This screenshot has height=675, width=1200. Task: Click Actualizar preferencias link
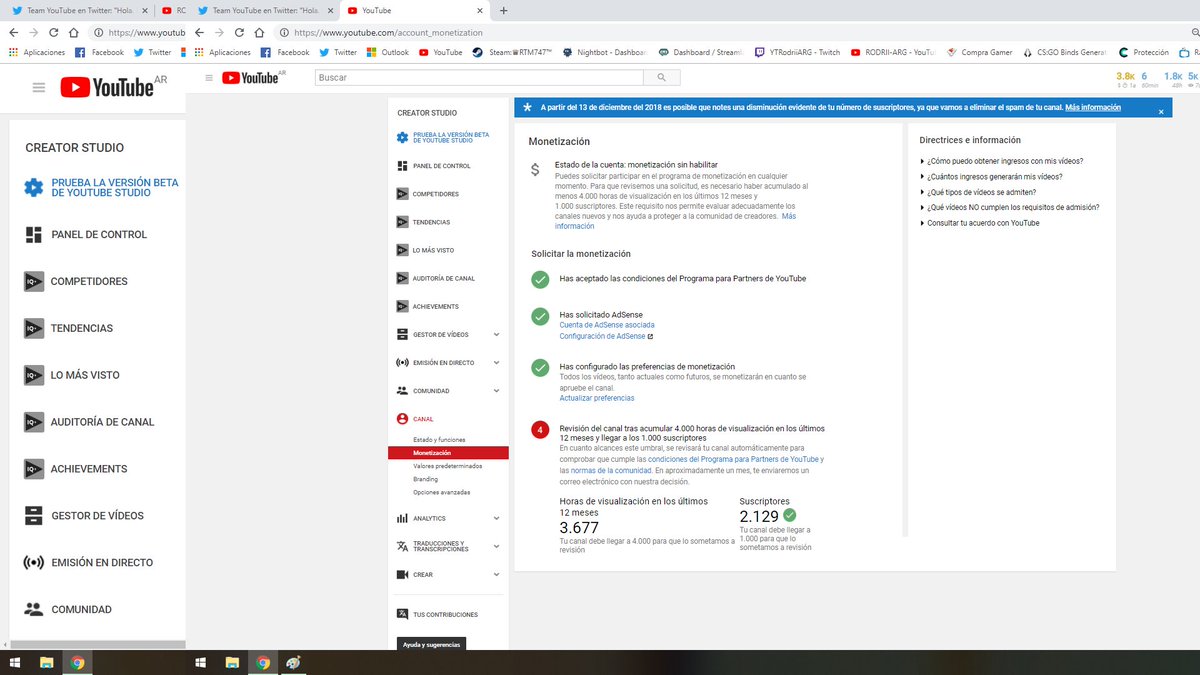click(596, 398)
